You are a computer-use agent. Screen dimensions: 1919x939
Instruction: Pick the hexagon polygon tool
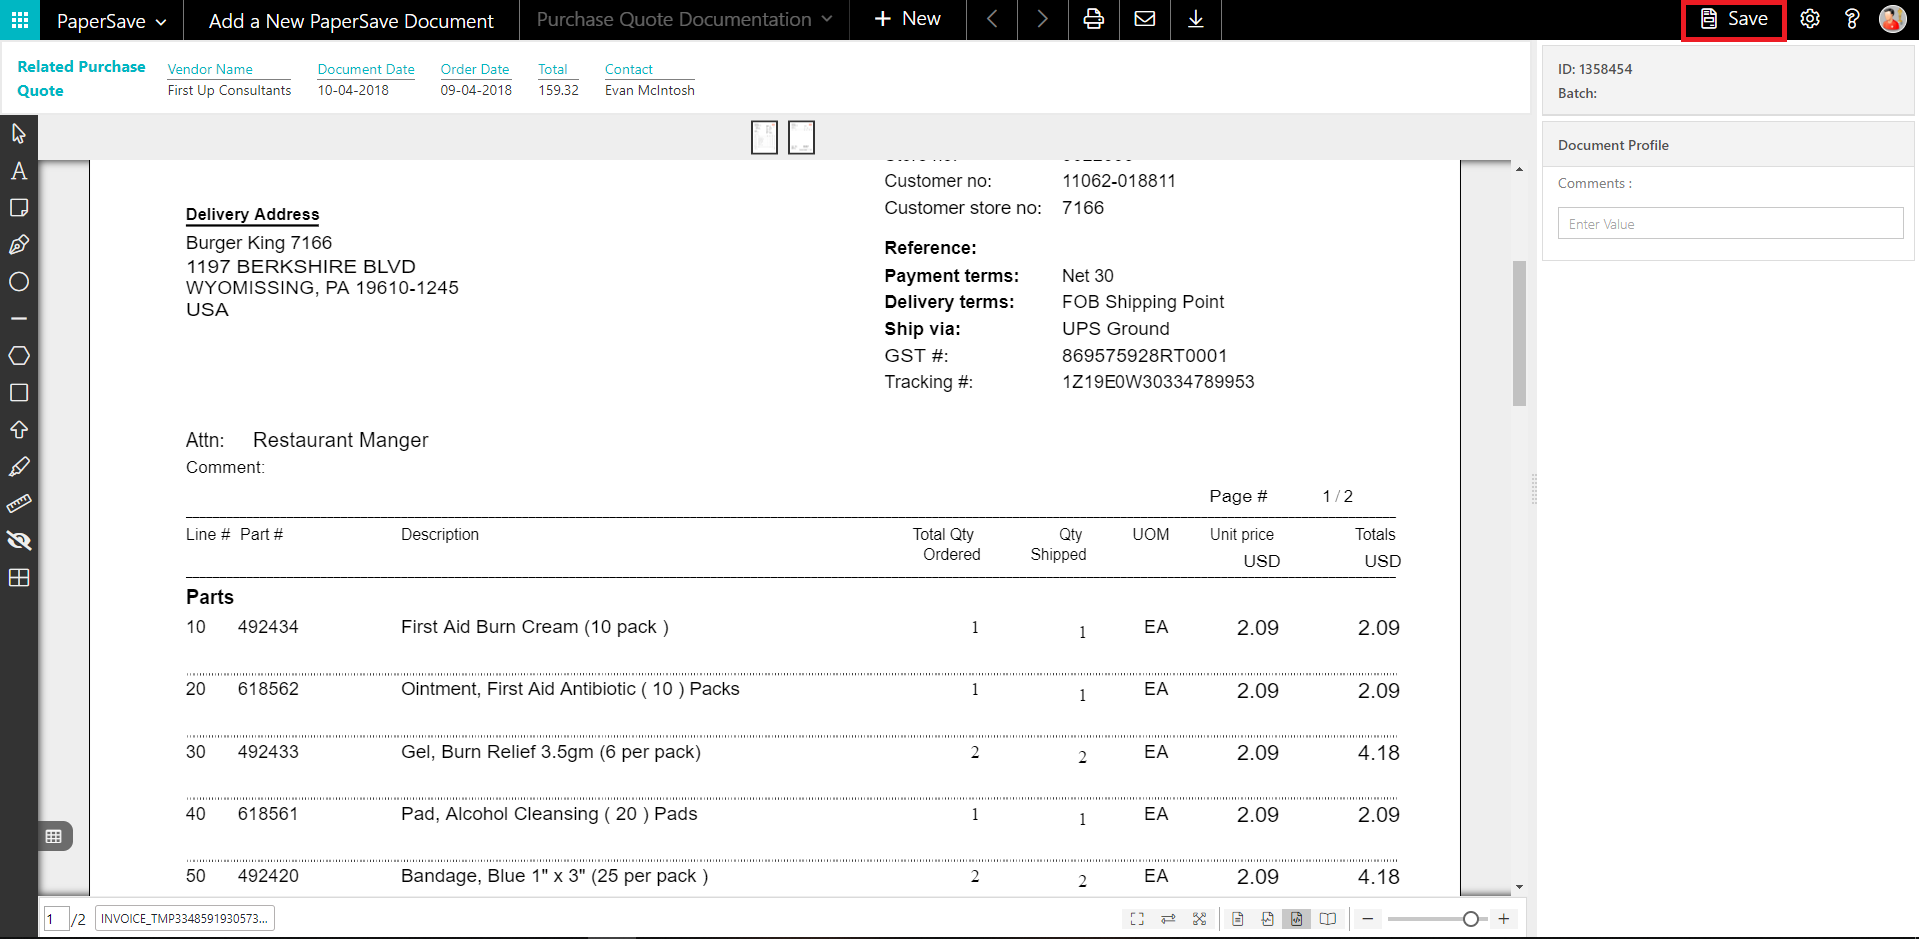19,356
